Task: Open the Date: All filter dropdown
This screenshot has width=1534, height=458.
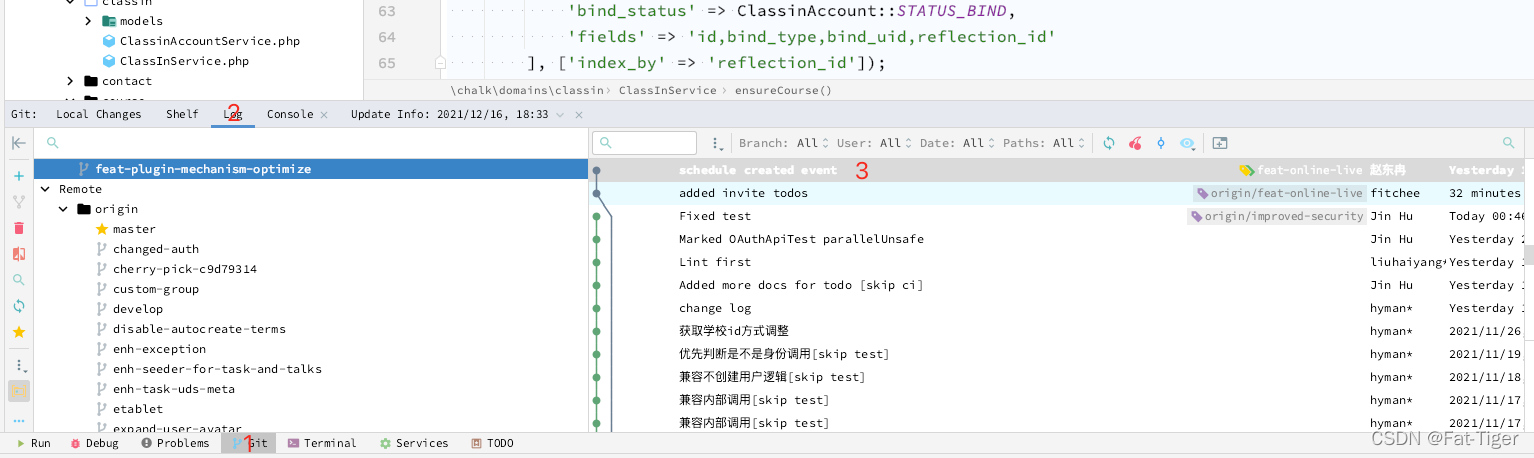Action: click(x=956, y=143)
